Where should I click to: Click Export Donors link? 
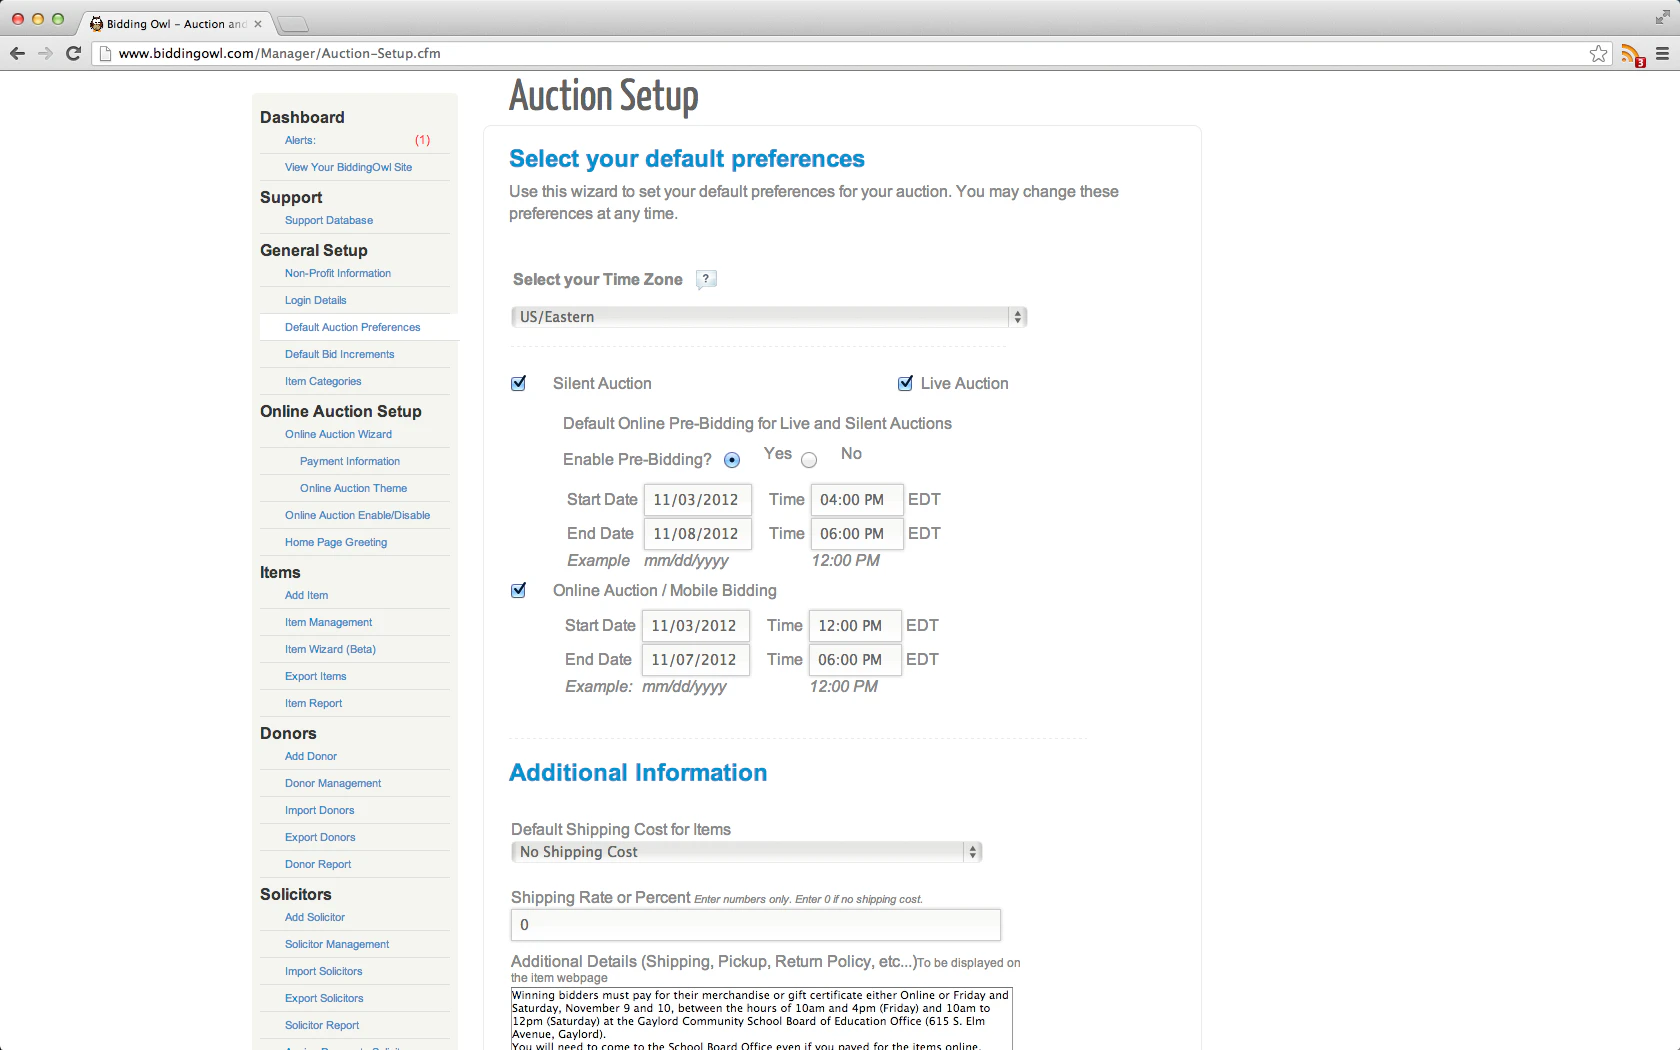point(320,837)
